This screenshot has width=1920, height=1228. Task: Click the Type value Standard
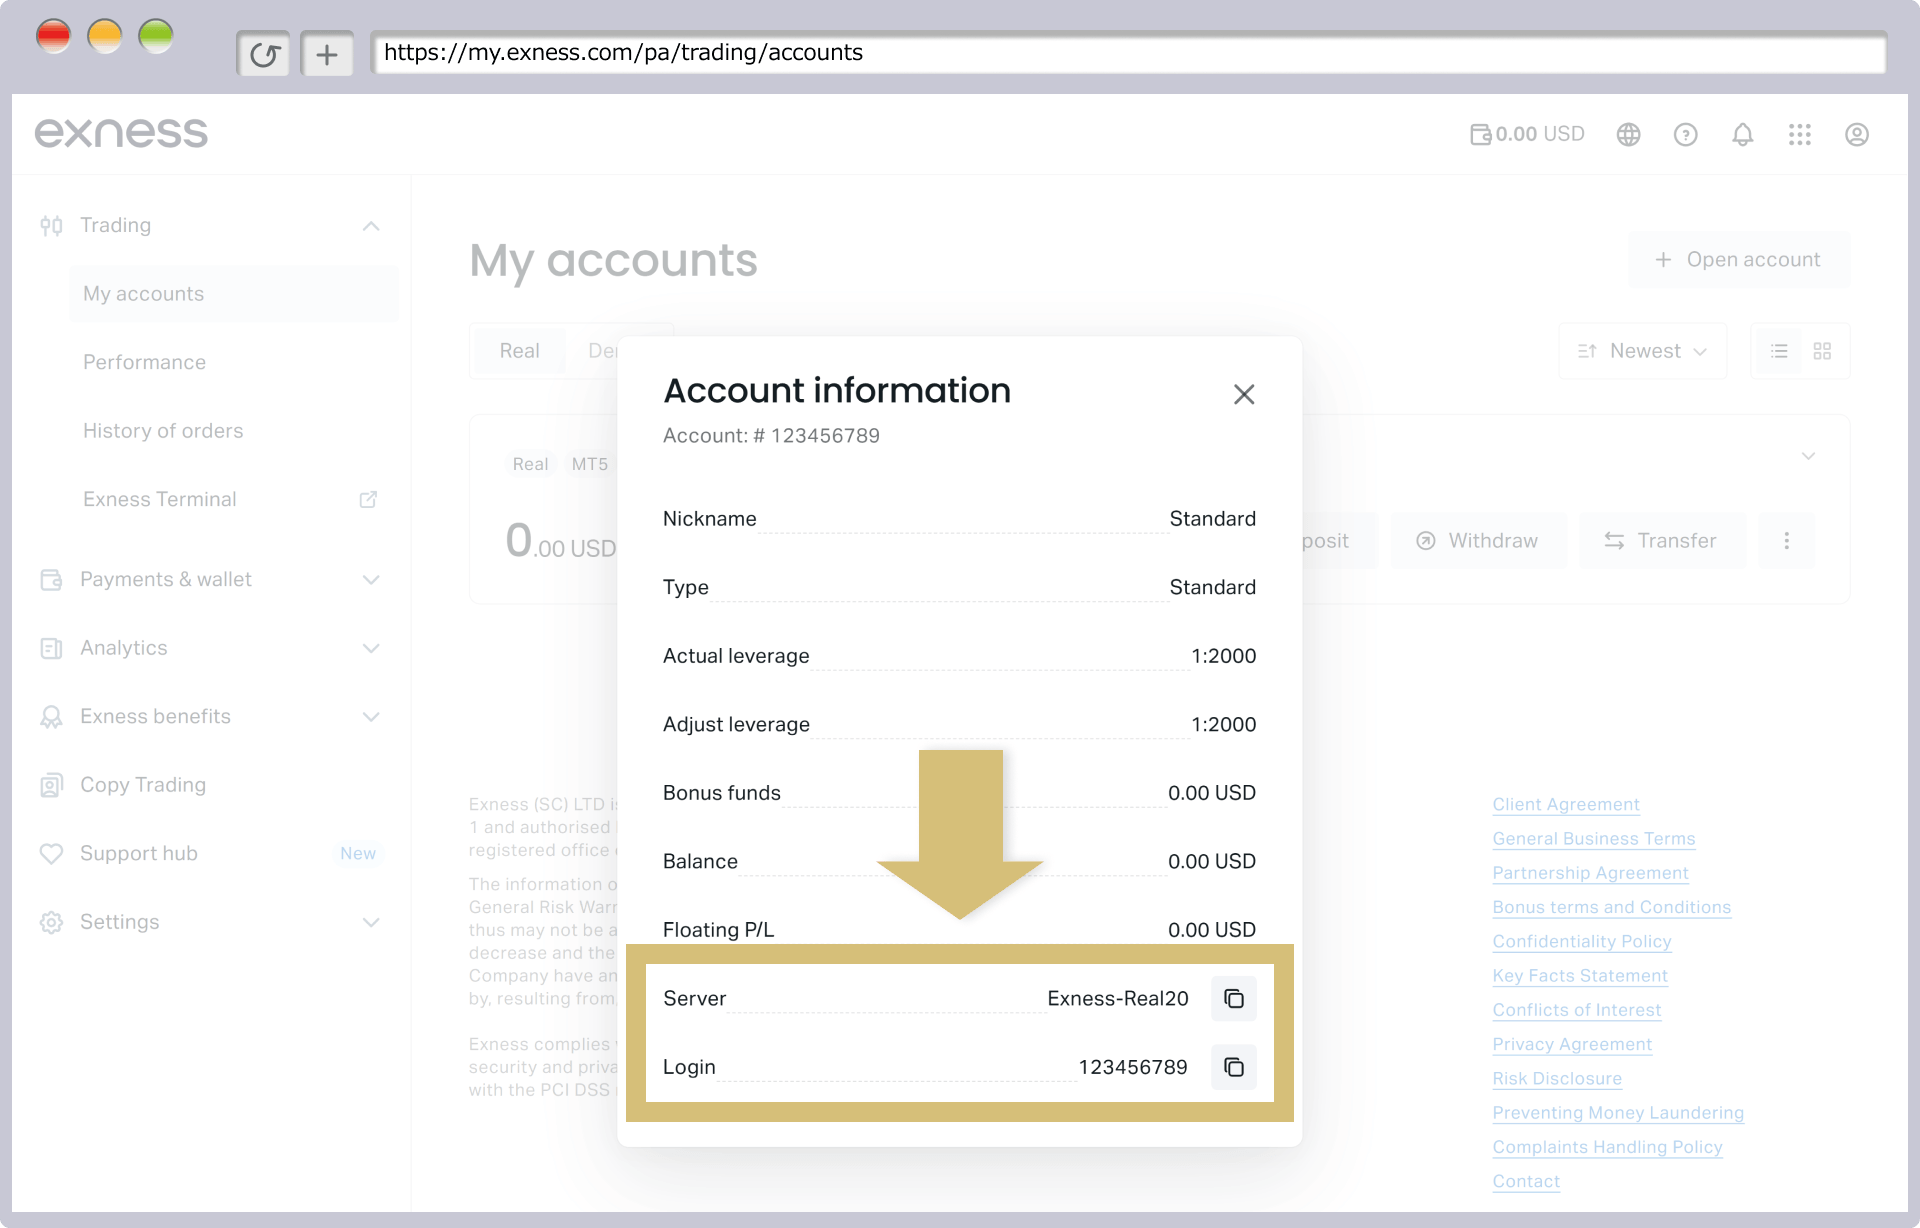click(x=1213, y=587)
